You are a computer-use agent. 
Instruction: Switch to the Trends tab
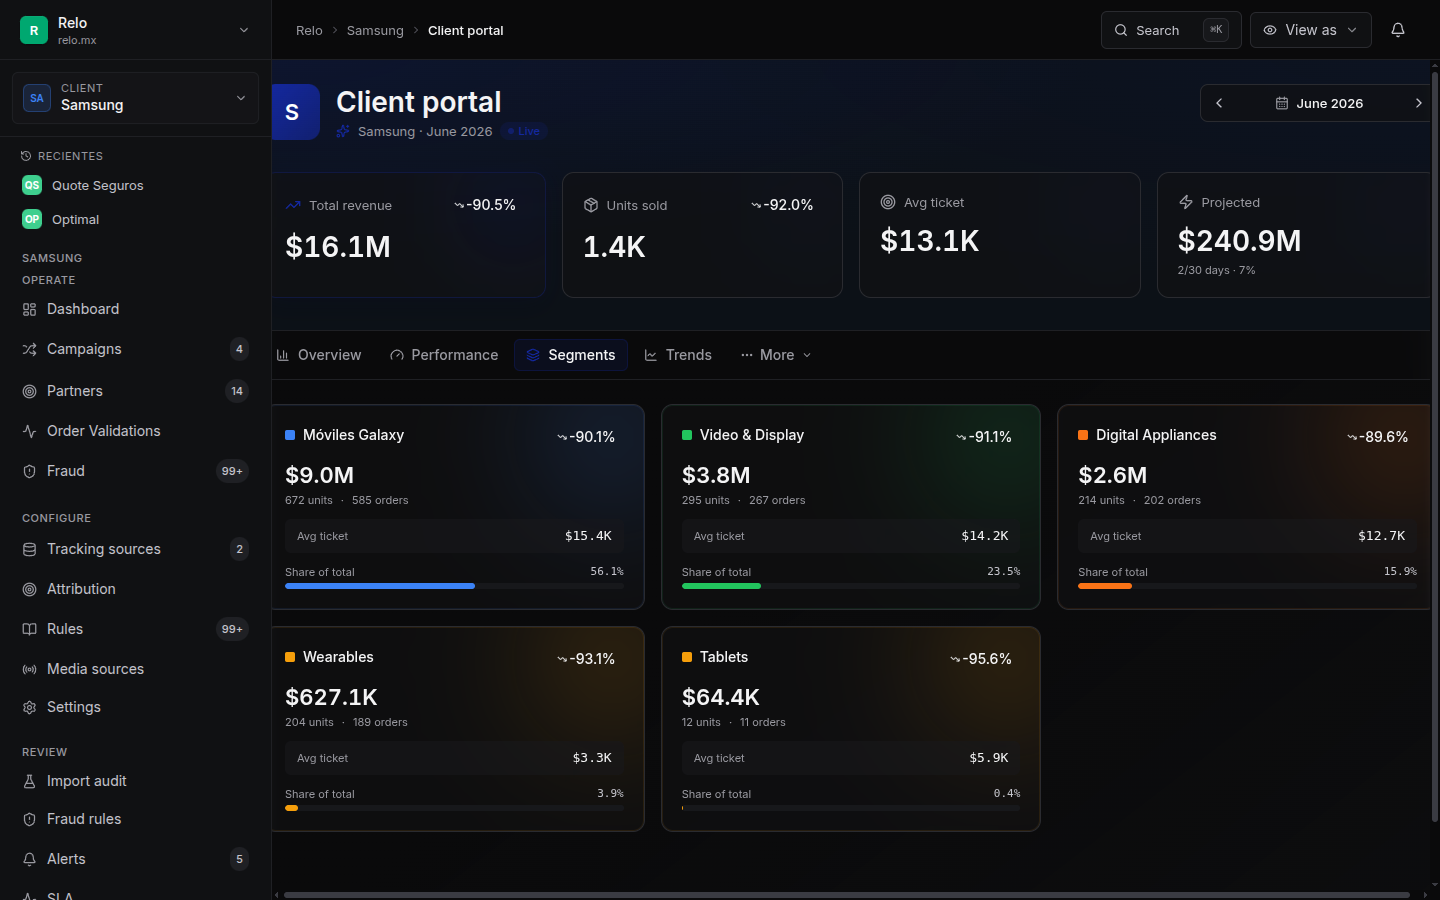pyautogui.click(x=678, y=355)
